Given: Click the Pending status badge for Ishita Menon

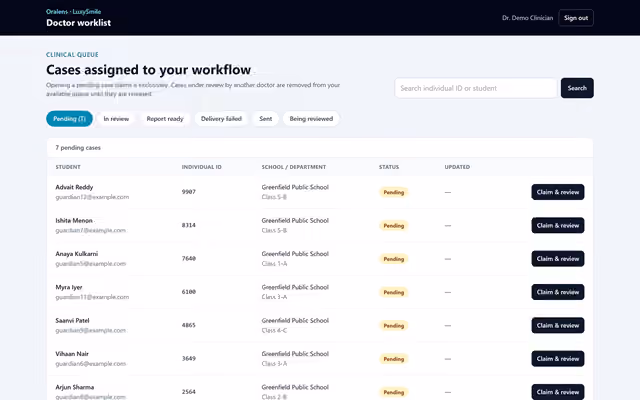Looking at the screenshot, I should 393,226.
